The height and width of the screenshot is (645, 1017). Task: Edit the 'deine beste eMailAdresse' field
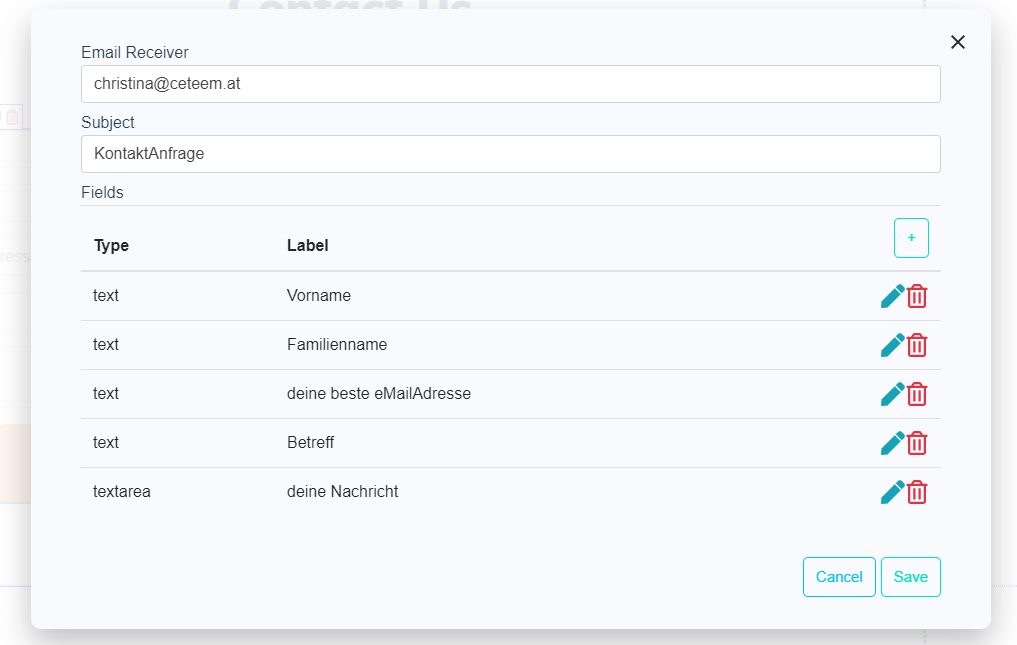(x=892, y=394)
